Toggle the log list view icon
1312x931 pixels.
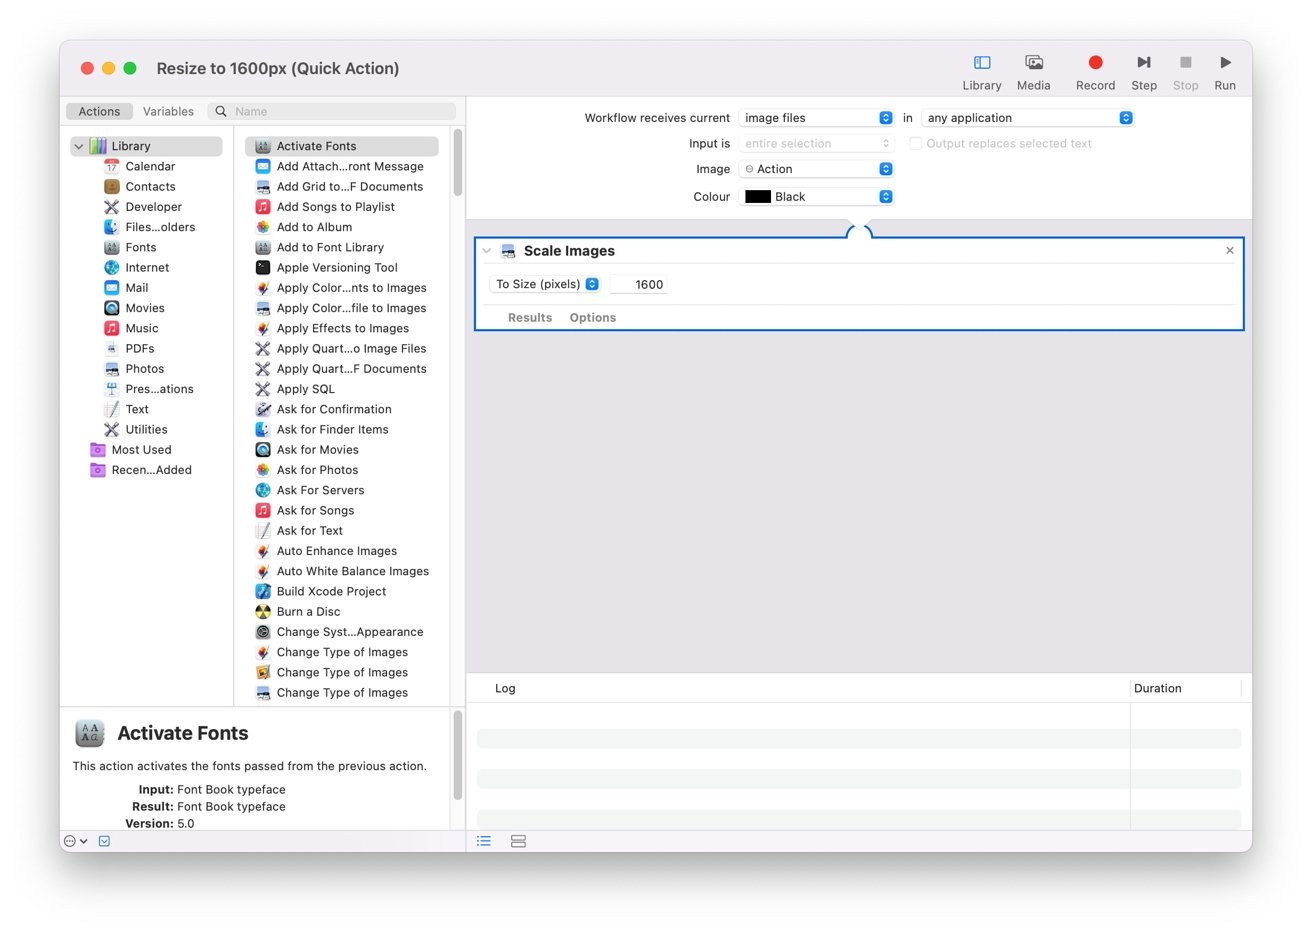click(484, 841)
